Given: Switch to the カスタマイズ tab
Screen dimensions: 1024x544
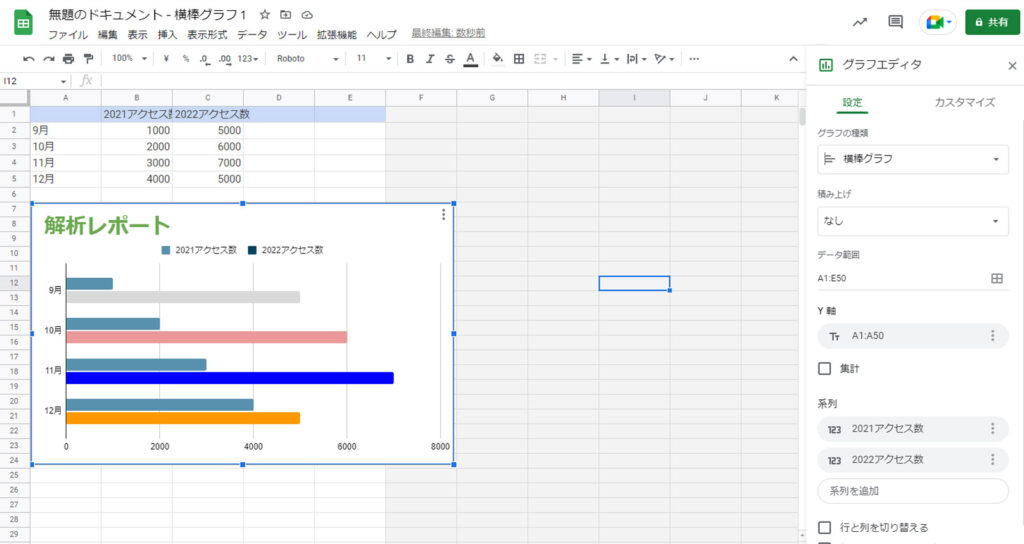Looking at the screenshot, I should point(965,103).
